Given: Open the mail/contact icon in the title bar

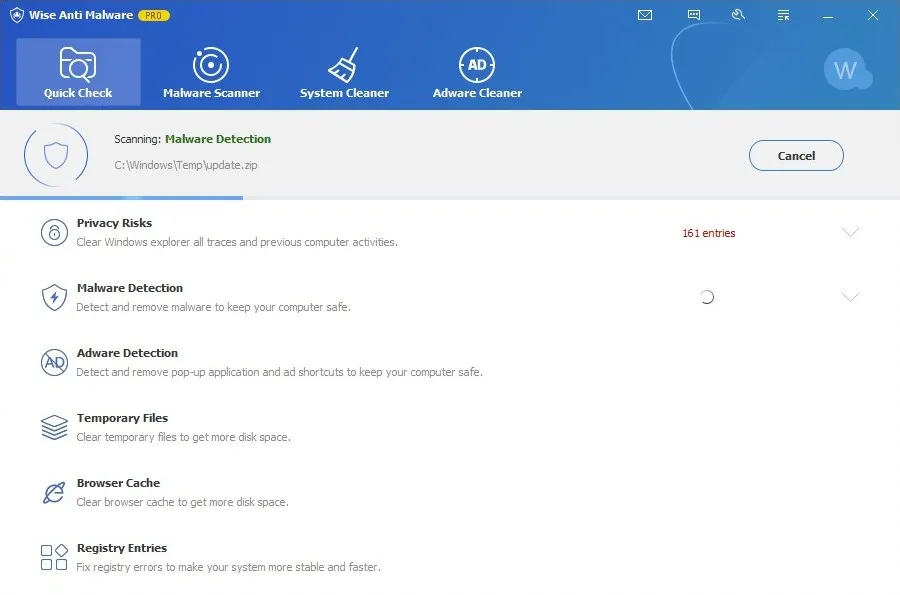Looking at the screenshot, I should click(645, 15).
